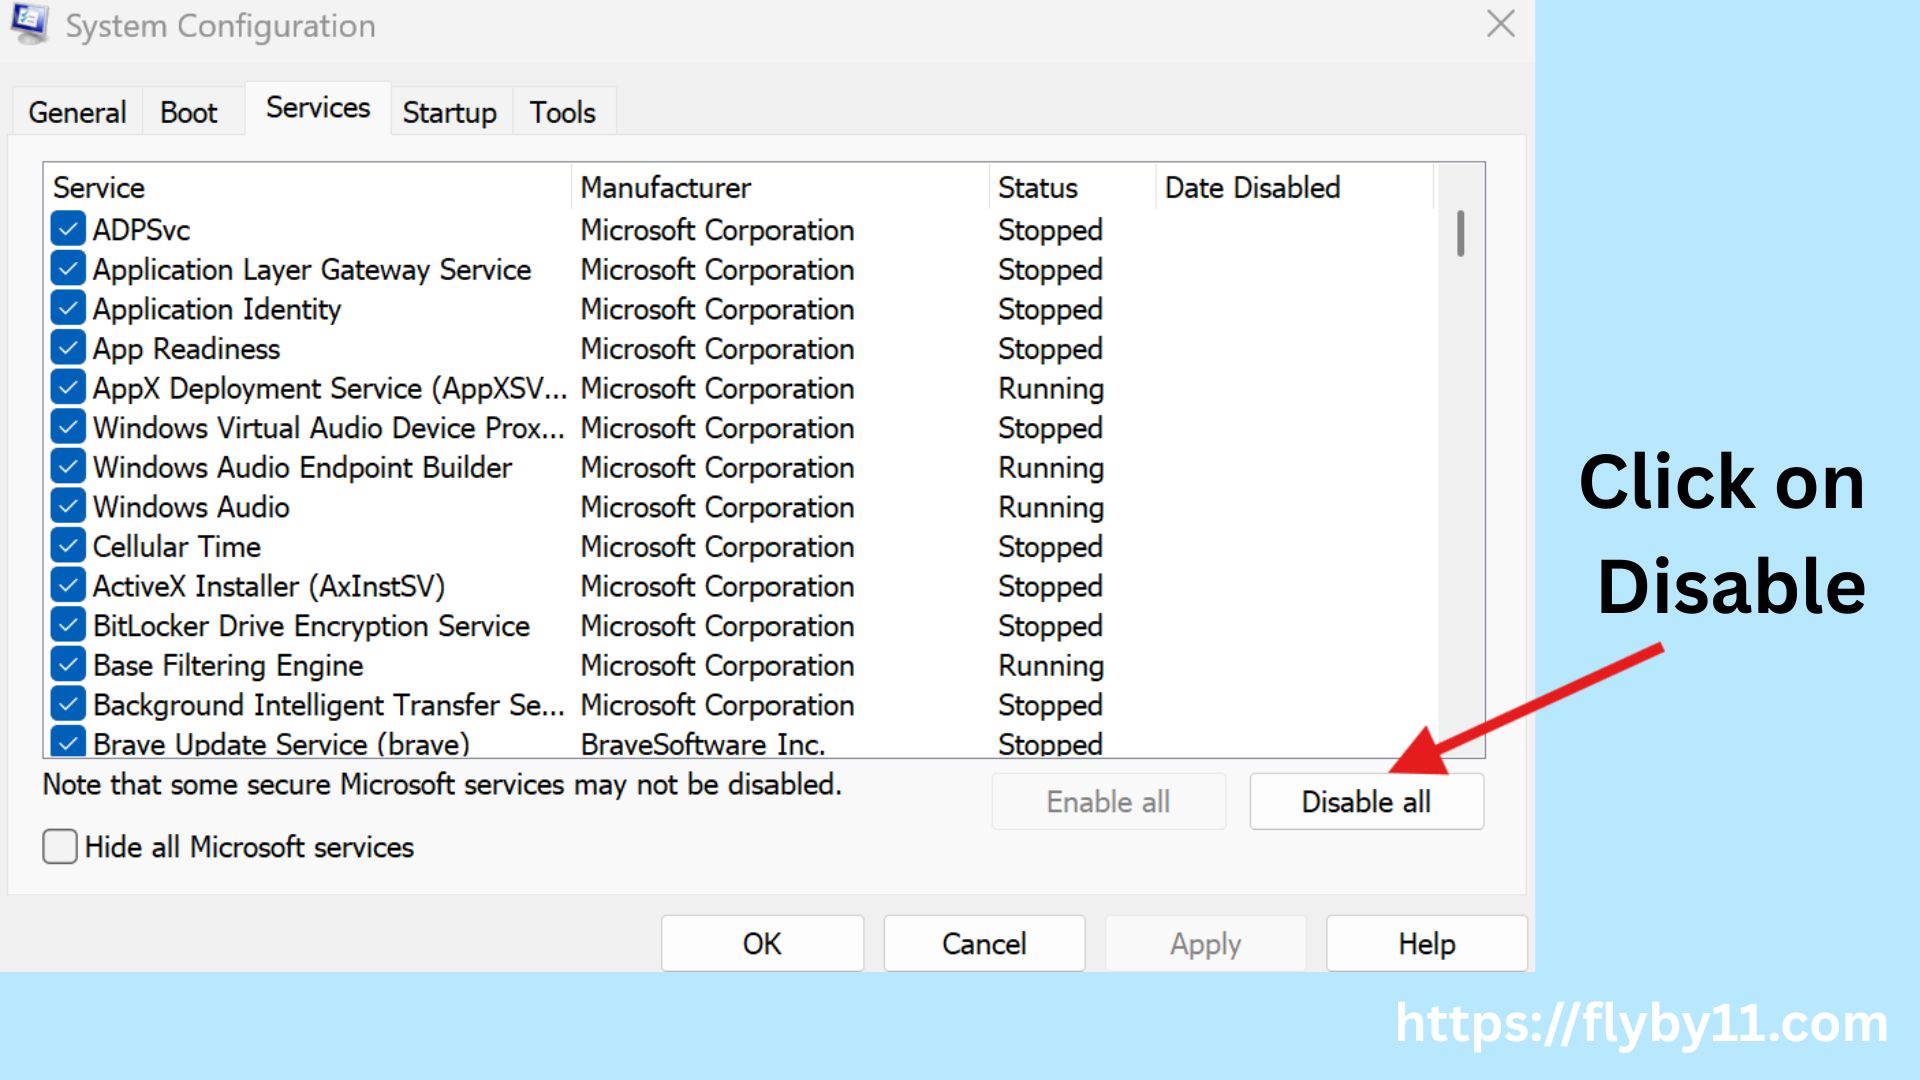Uncheck the ADPSvc service
Screen dimensions: 1920x1080
coord(67,229)
